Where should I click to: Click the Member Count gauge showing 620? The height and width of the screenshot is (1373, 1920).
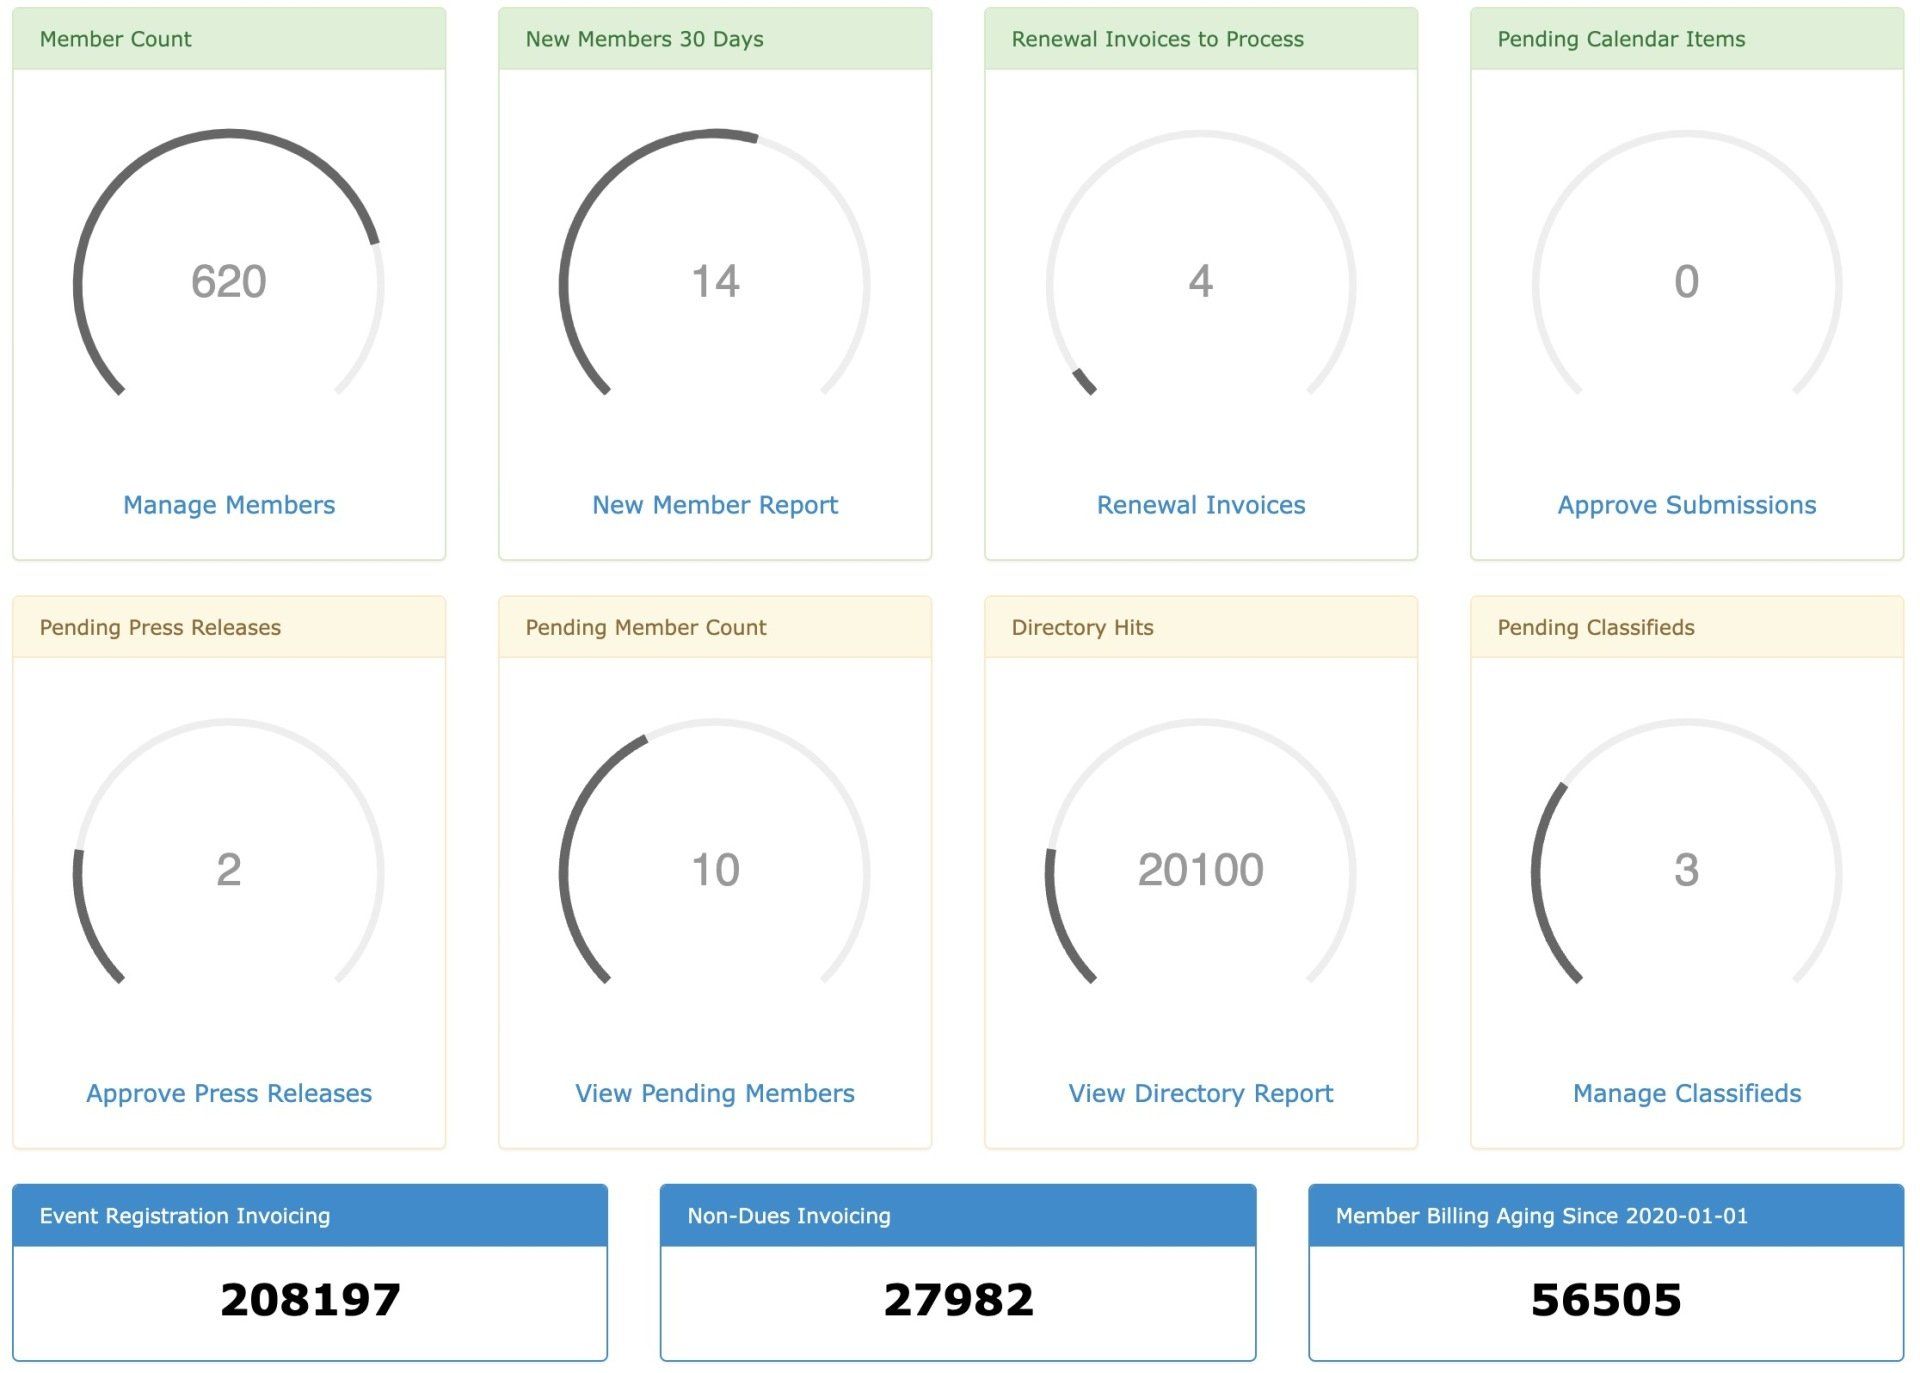click(x=228, y=283)
